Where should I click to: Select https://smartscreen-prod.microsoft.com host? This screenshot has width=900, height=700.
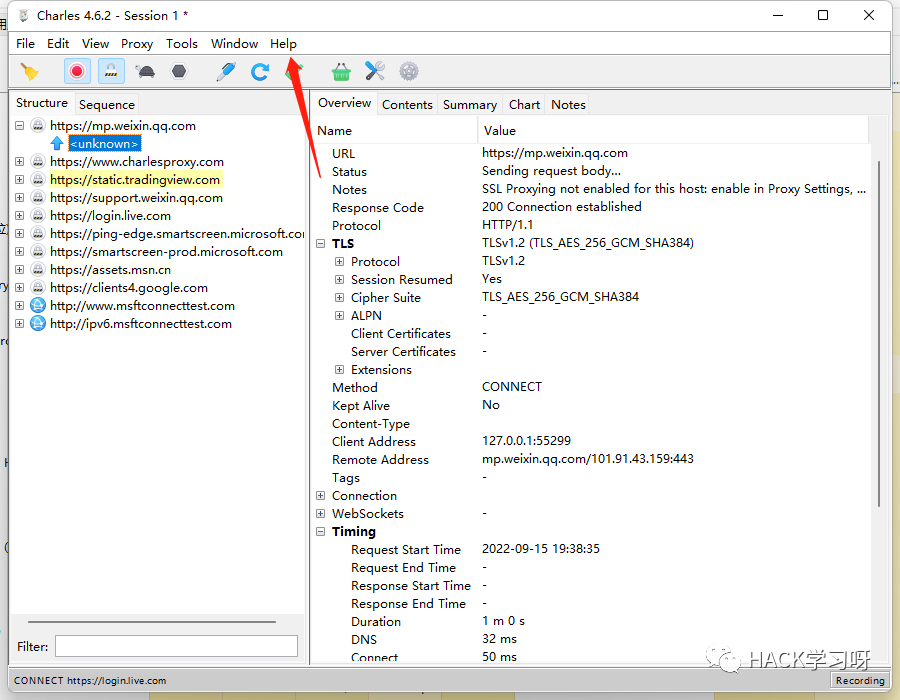166,252
